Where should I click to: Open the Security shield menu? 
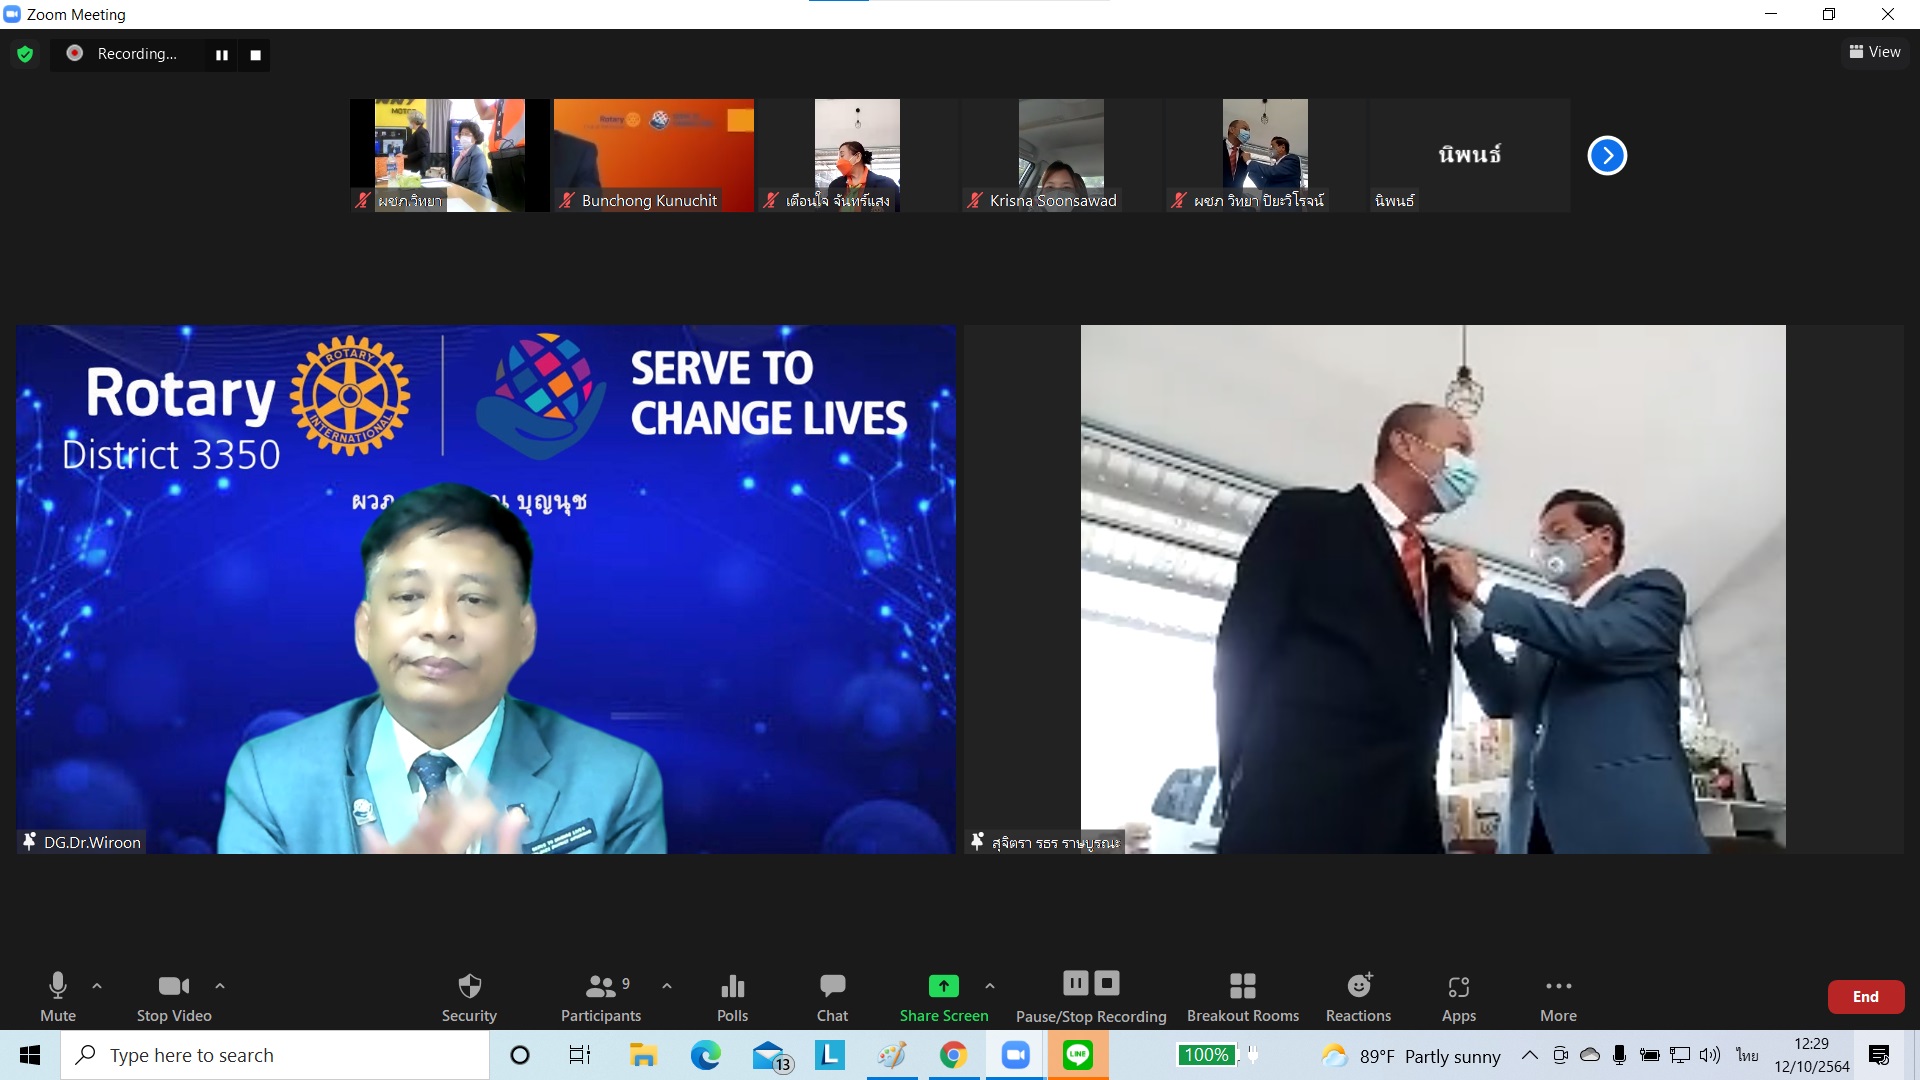pos(469,996)
